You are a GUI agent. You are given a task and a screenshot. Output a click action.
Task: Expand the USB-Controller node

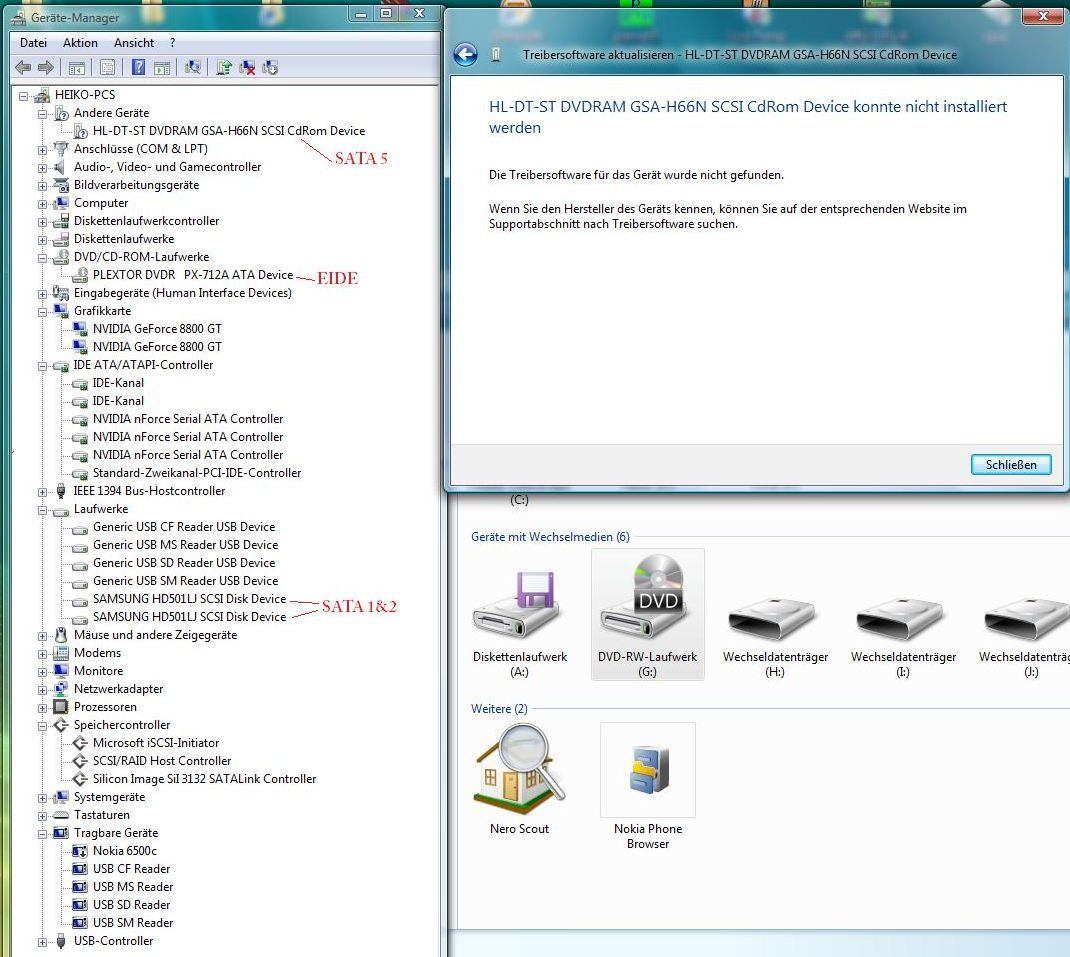[42, 942]
